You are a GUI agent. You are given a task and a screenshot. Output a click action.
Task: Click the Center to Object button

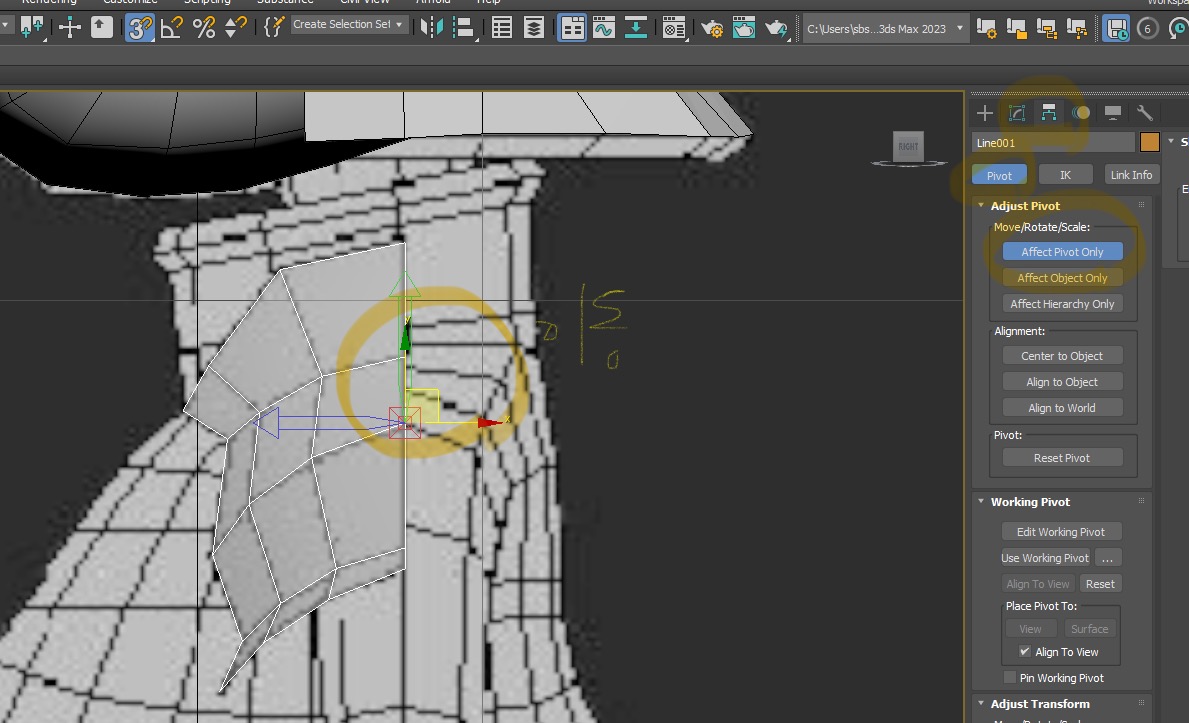tap(1062, 355)
